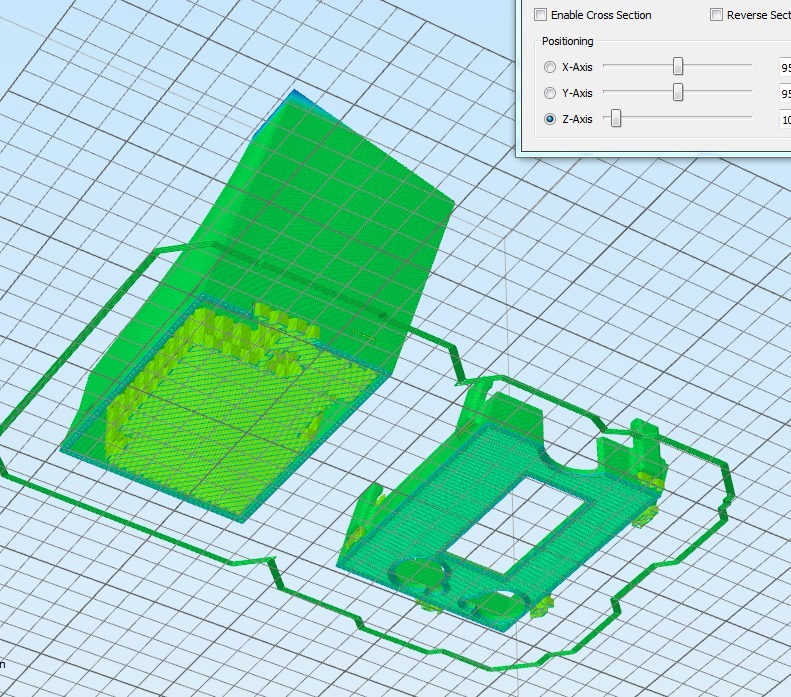Click the Positioning group label
This screenshot has height=697, width=791.
pos(568,41)
